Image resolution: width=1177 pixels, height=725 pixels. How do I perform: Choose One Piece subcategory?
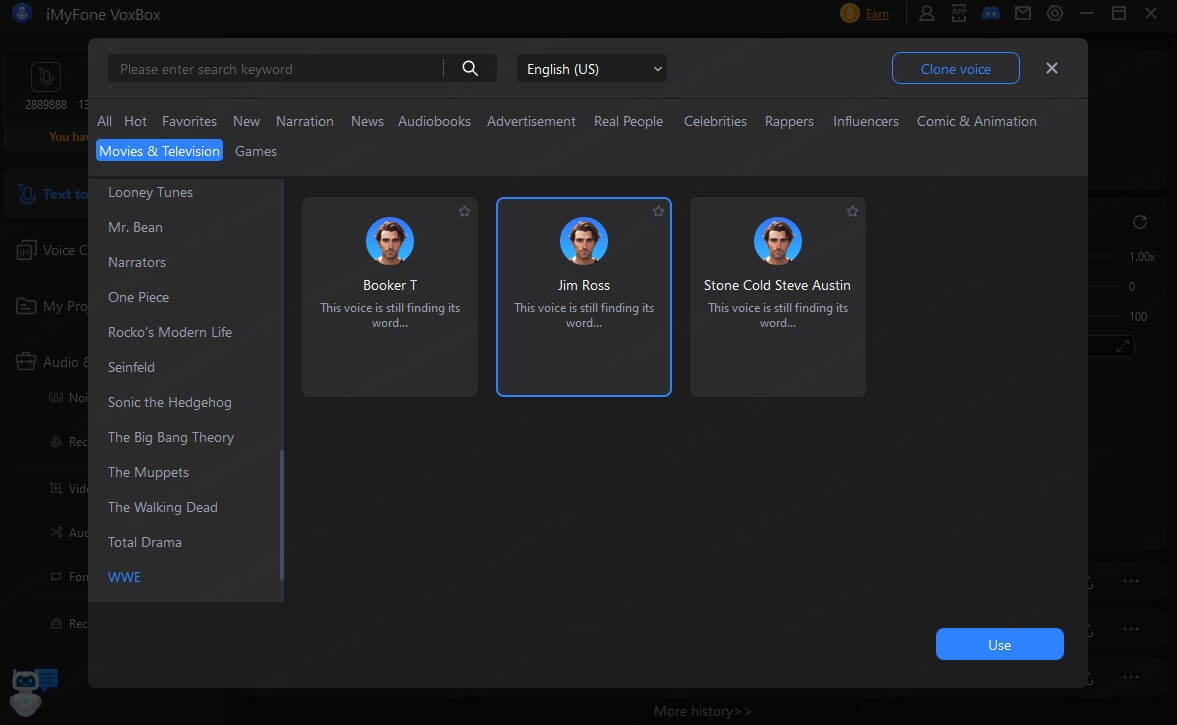[138, 296]
